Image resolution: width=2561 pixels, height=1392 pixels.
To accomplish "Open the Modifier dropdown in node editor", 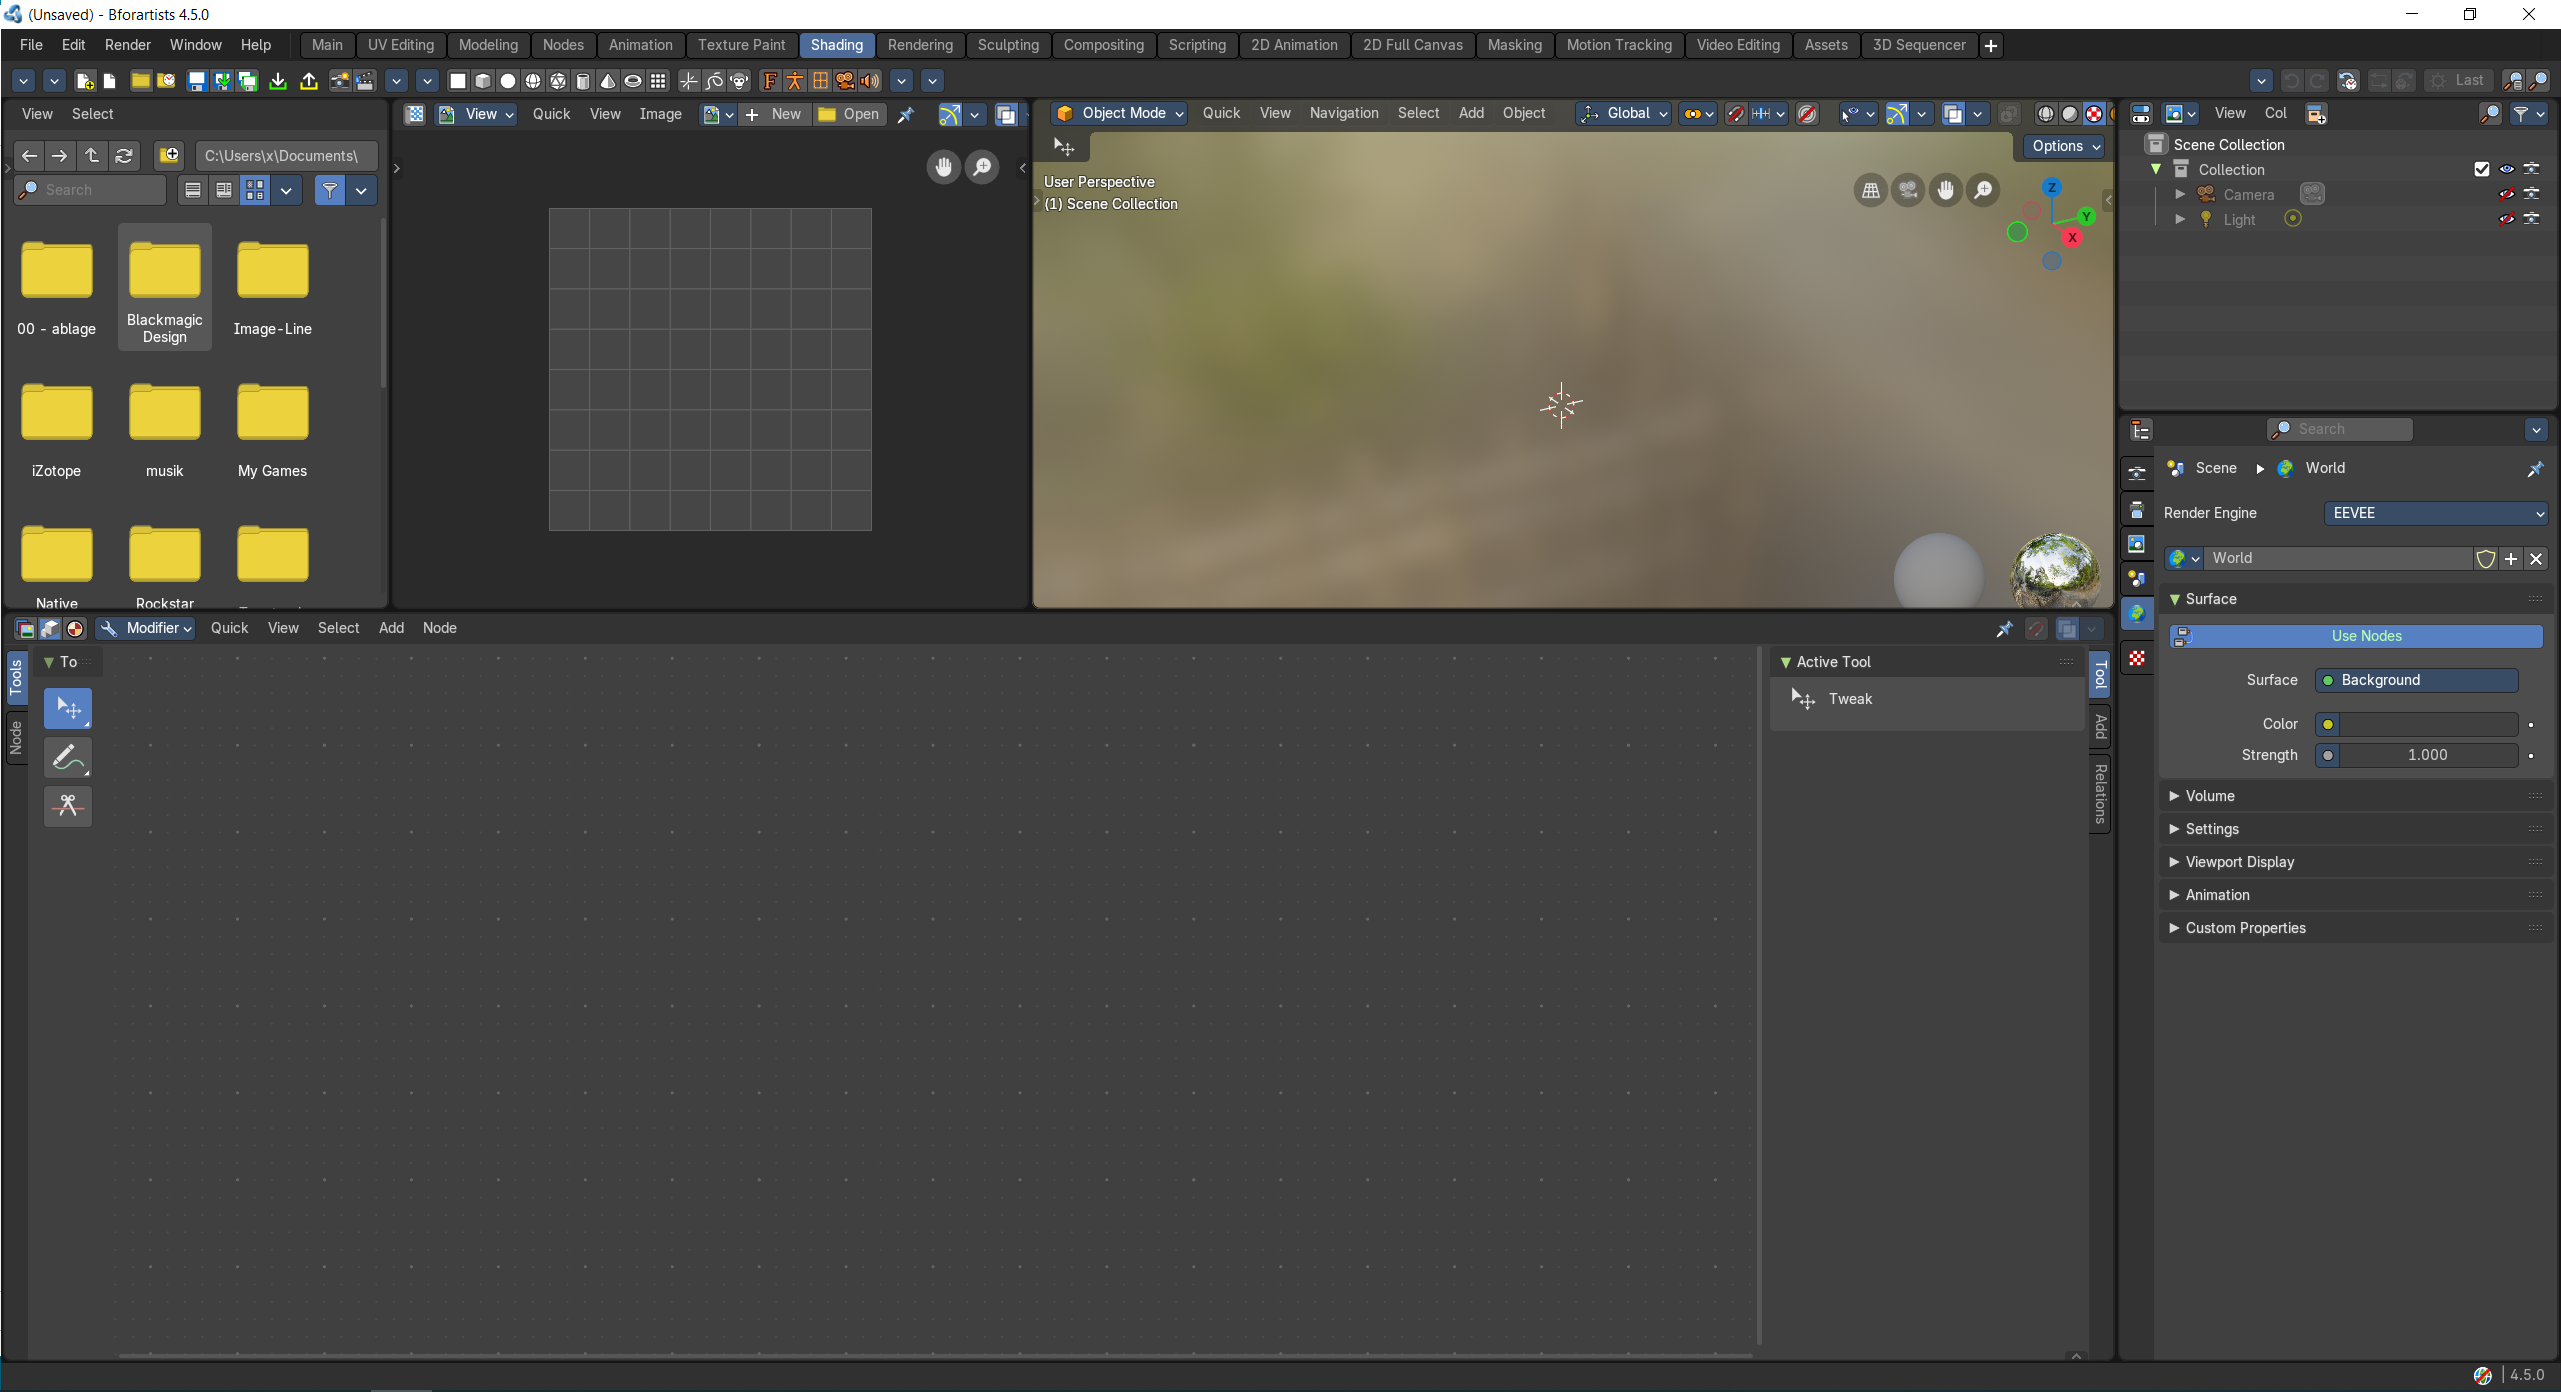I will [x=147, y=629].
